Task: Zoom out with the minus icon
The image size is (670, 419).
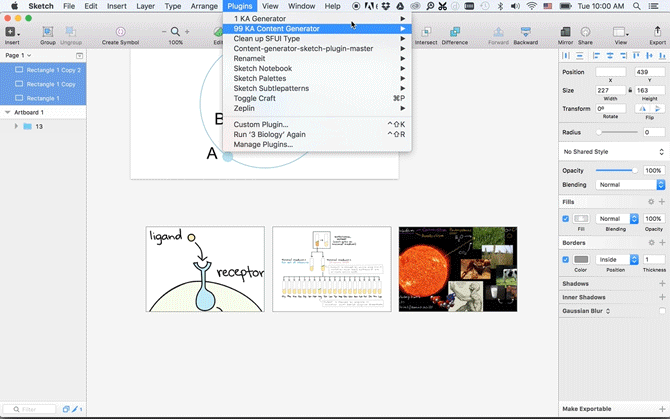Action: coord(164,32)
